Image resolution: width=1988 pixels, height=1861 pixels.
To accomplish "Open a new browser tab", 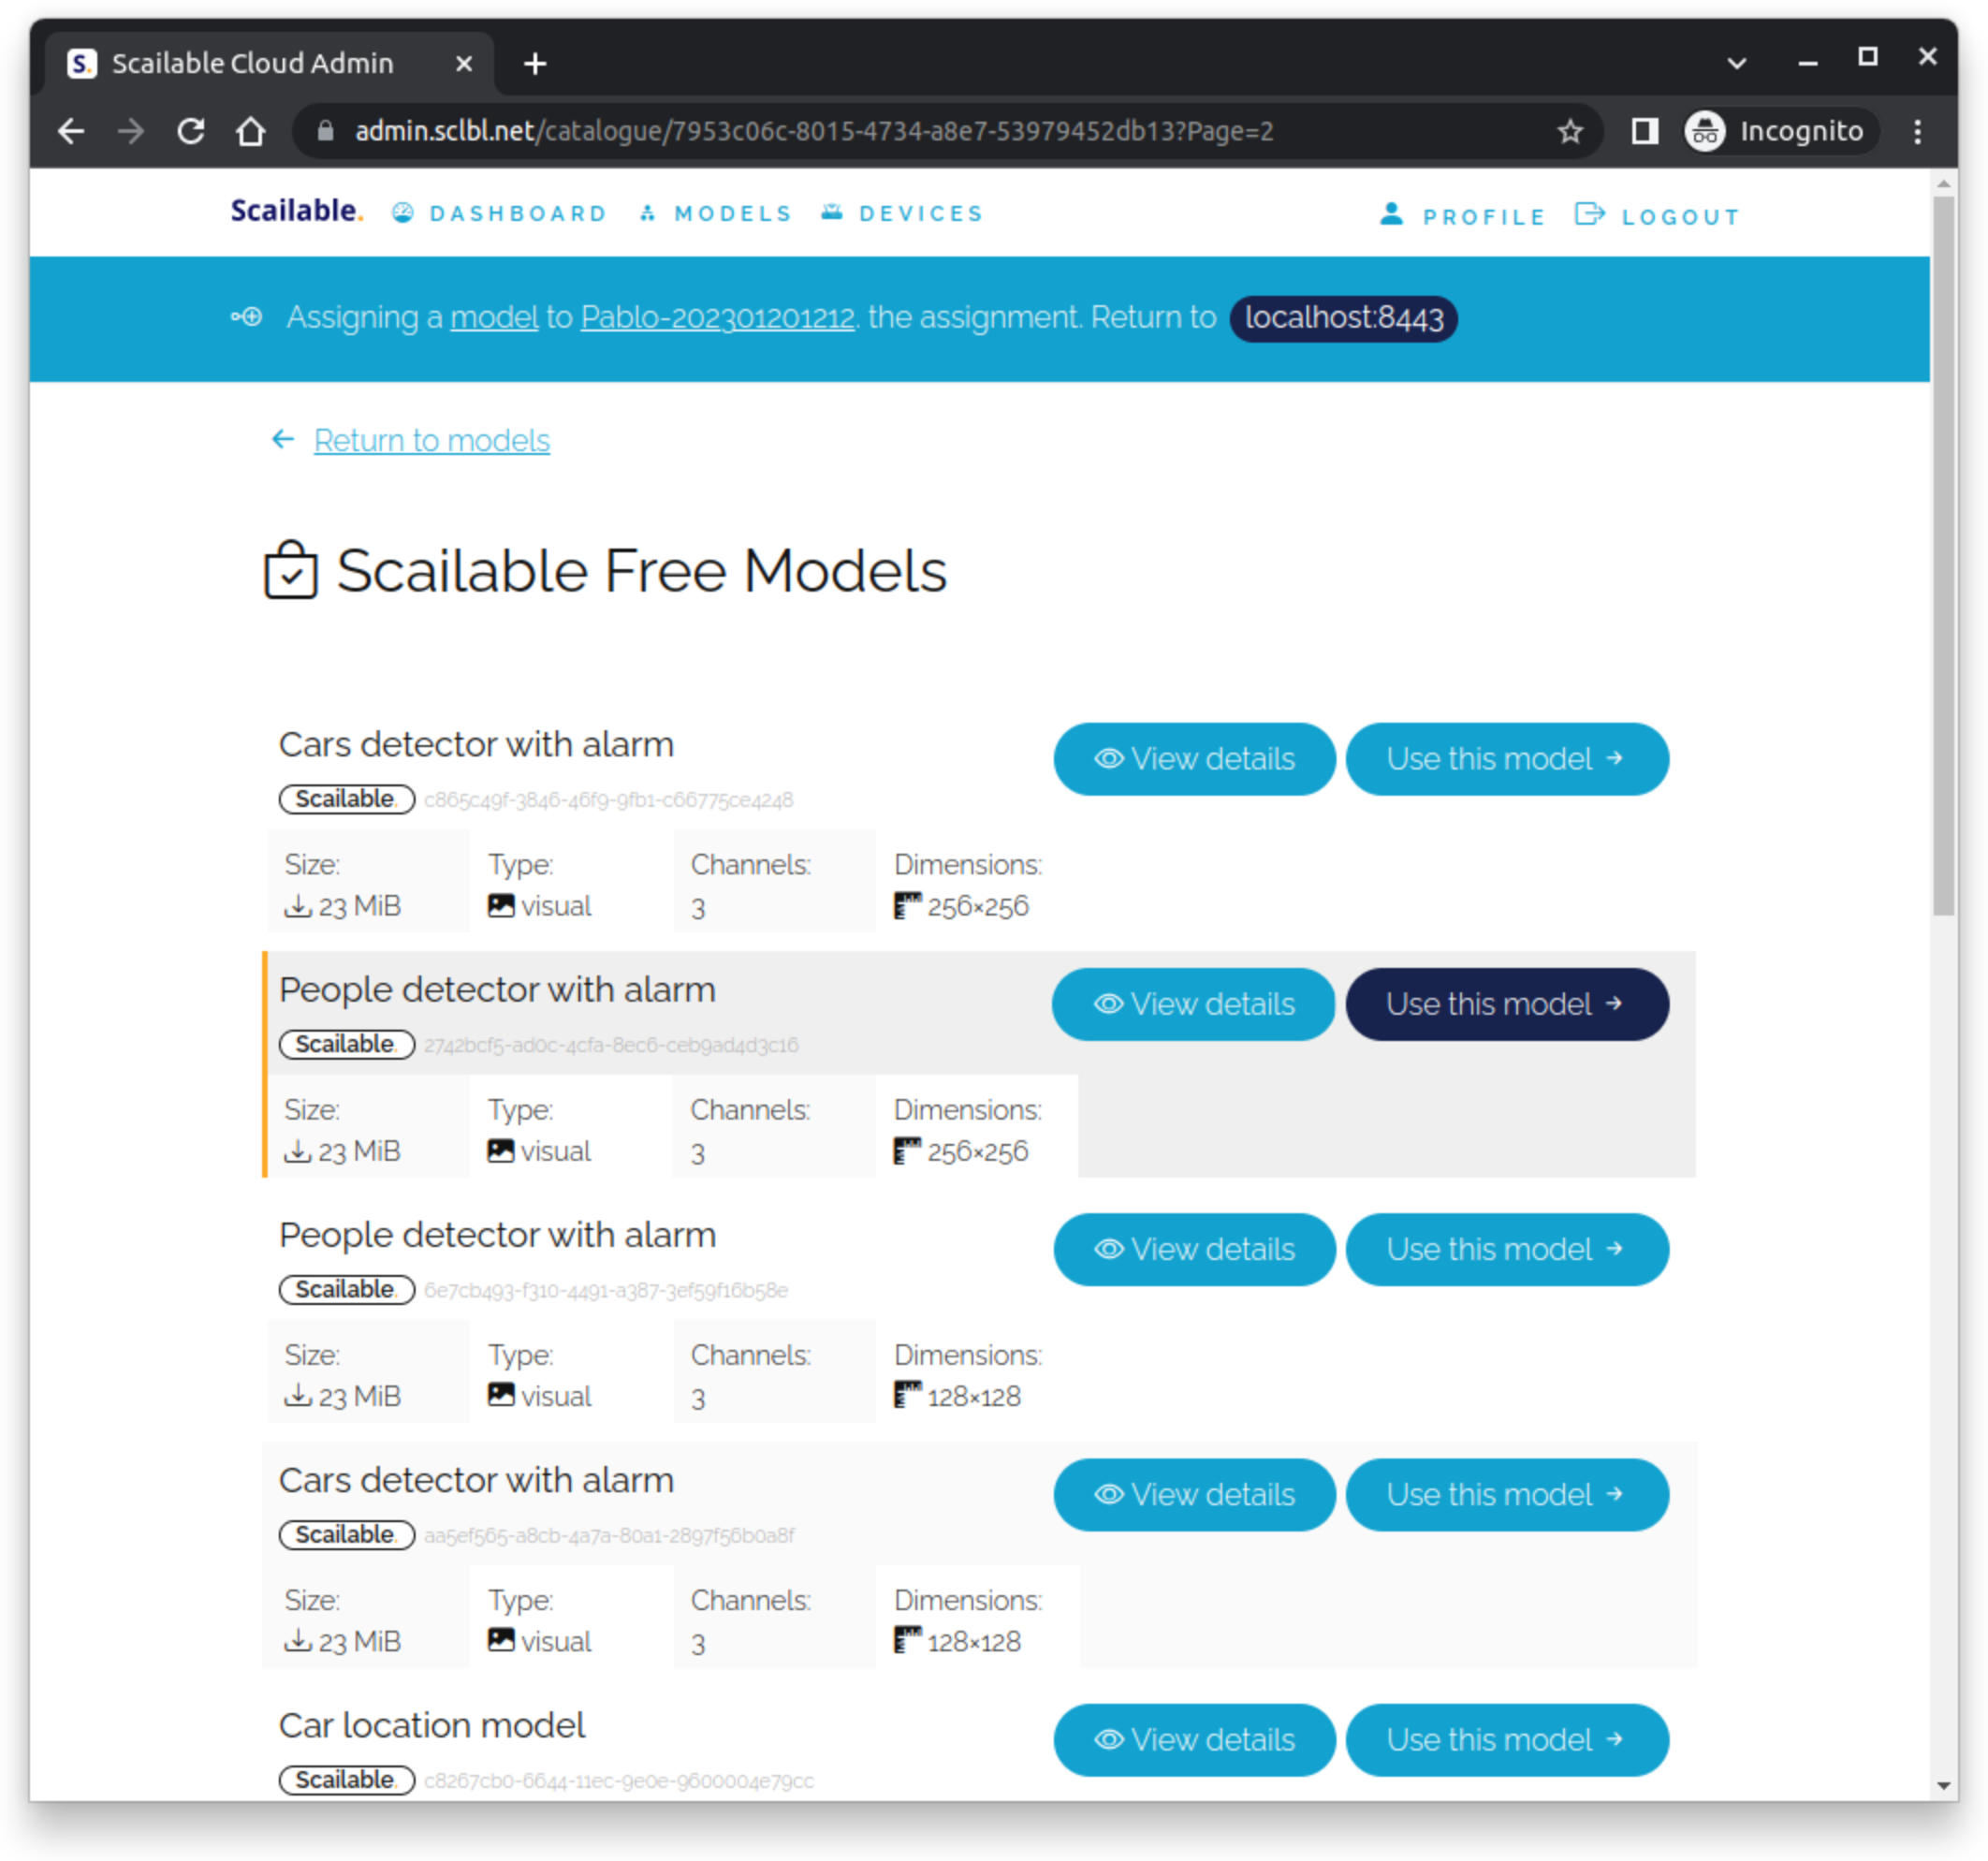I will click(535, 64).
